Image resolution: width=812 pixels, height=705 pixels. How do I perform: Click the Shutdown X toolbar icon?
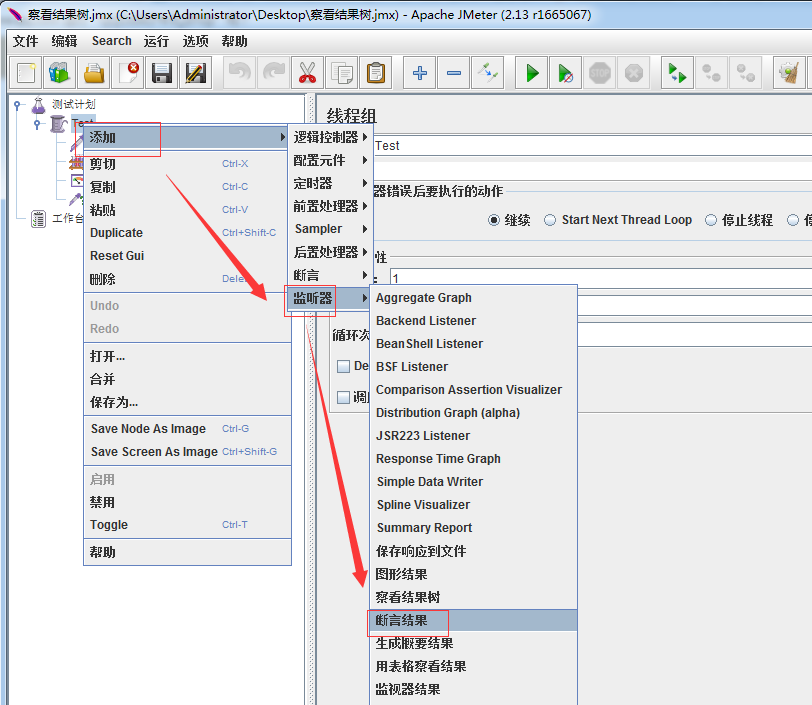click(x=634, y=73)
